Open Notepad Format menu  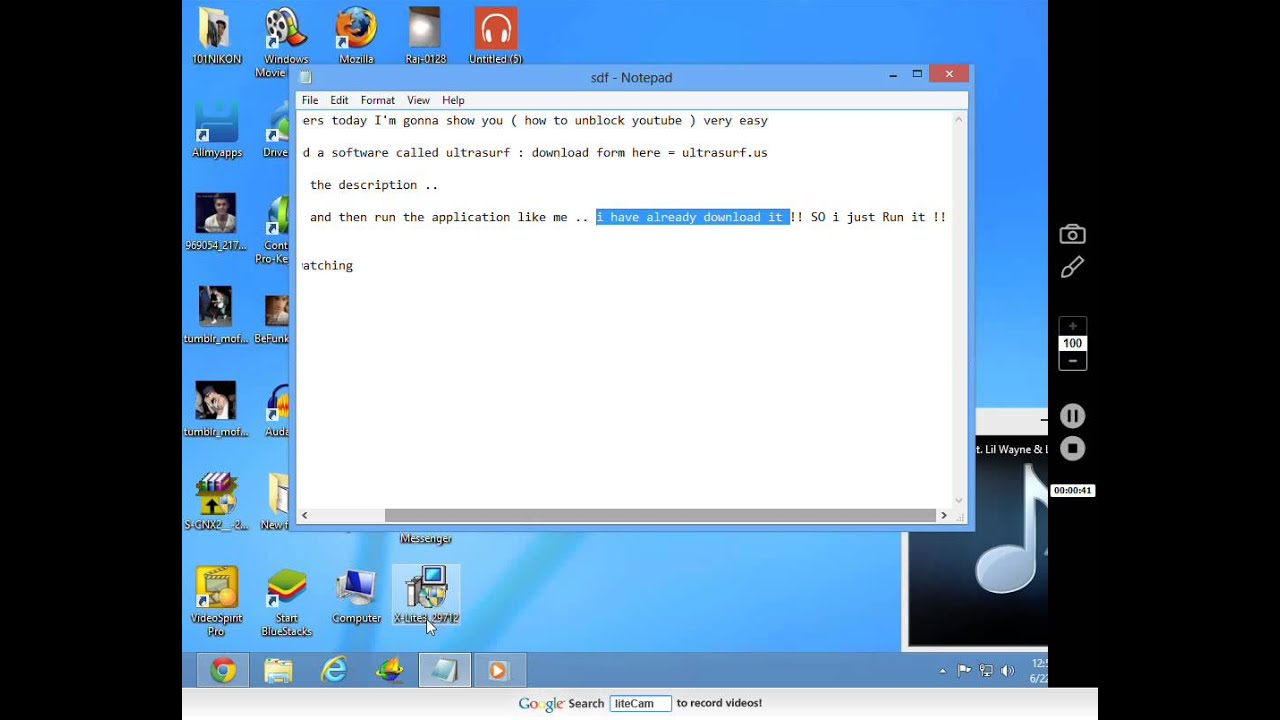pos(377,100)
